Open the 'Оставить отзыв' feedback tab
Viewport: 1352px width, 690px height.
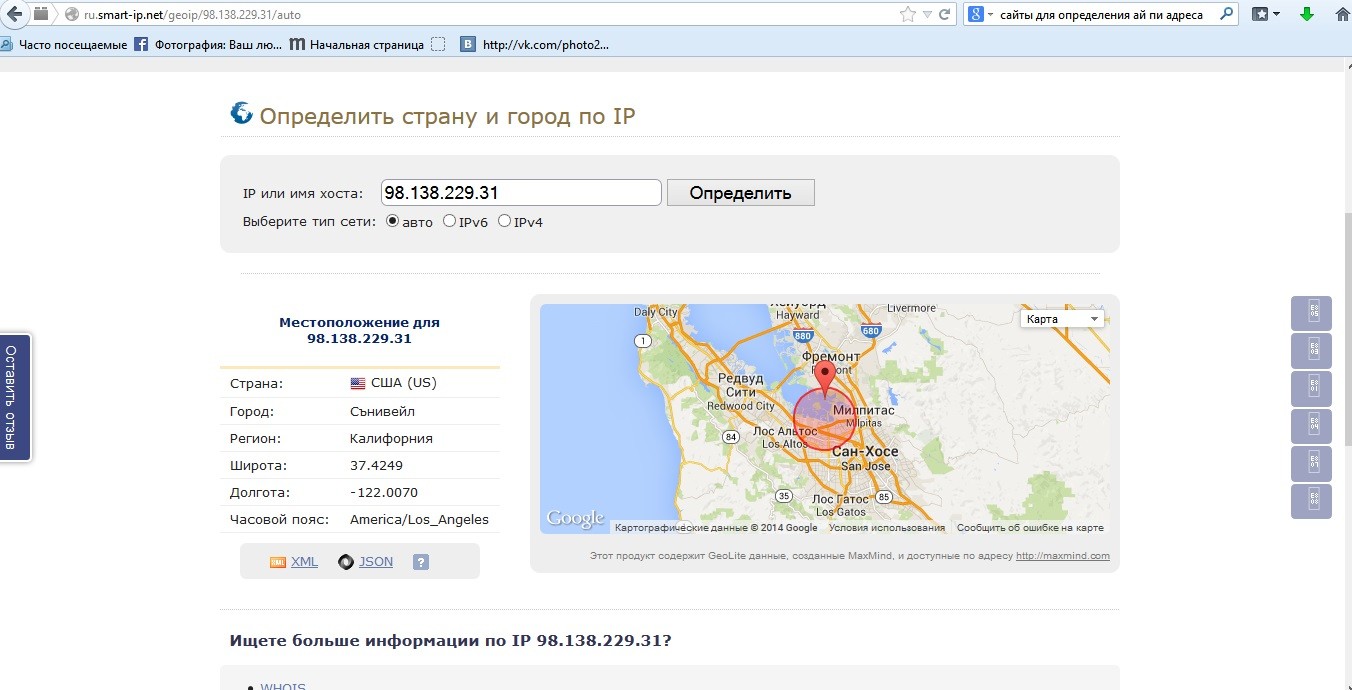click(x=14, y=397)
